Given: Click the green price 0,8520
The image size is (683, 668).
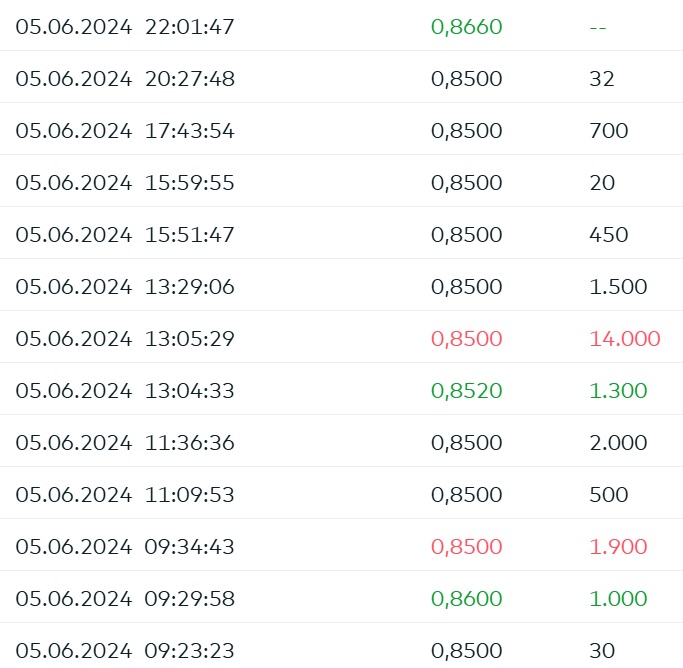Looking at the screenshot, I should pyautogui.click(x=466, y=391).
